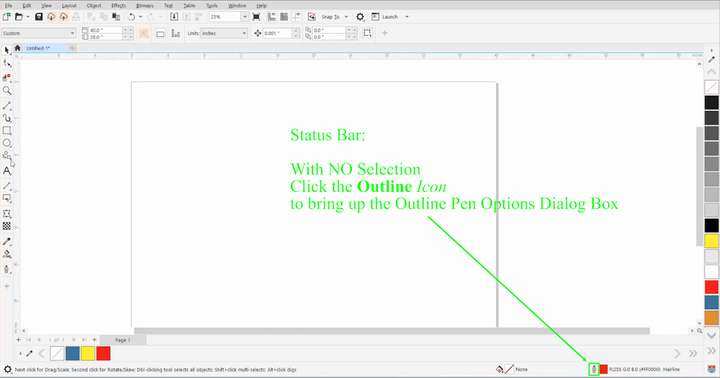Screen dimensions: 720x378
Task: Toggle show grid button
Action: (284, 17)
